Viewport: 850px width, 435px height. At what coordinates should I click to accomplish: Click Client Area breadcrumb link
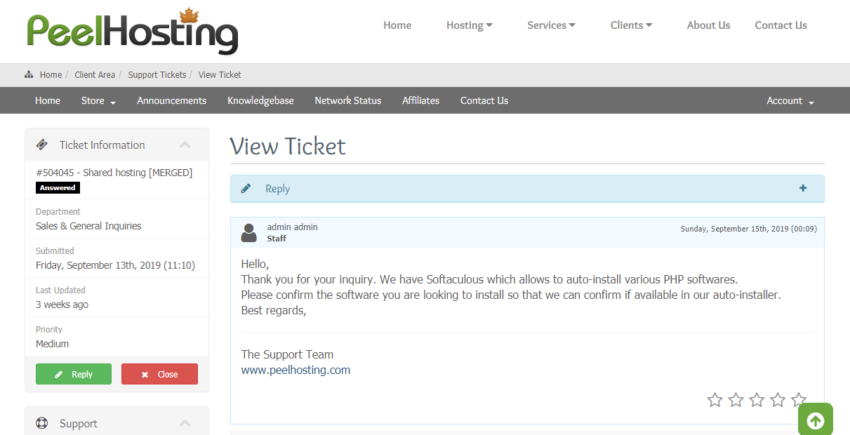click(x=95, y=75)
